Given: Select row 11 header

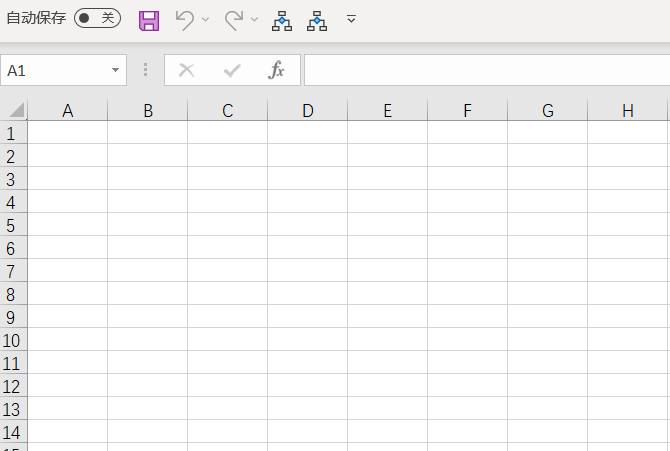Looking at the screenshot, I should point(13,363).
